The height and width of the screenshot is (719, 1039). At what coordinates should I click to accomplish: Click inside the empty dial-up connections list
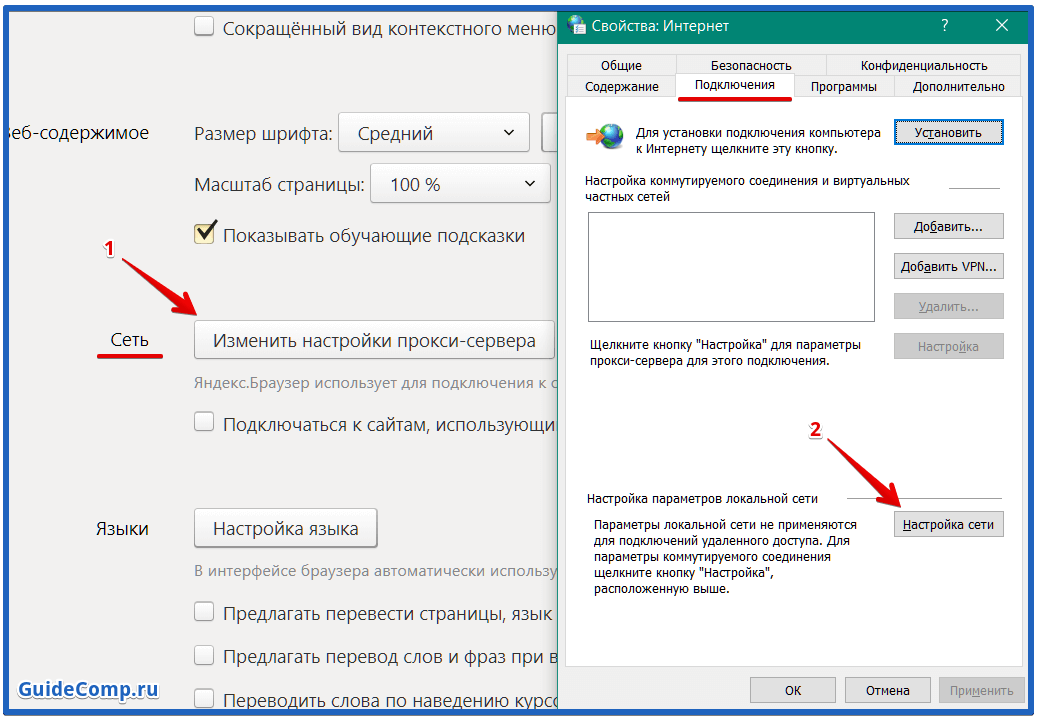point(731,267)
